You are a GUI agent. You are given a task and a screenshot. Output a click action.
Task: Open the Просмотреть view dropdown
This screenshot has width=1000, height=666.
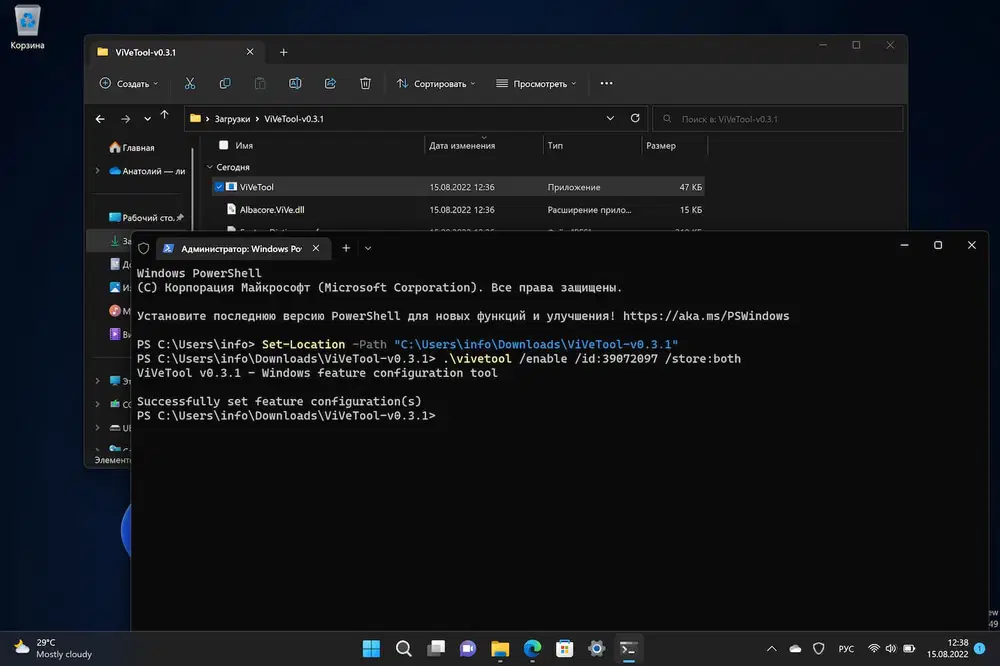[x=537, y=84]
